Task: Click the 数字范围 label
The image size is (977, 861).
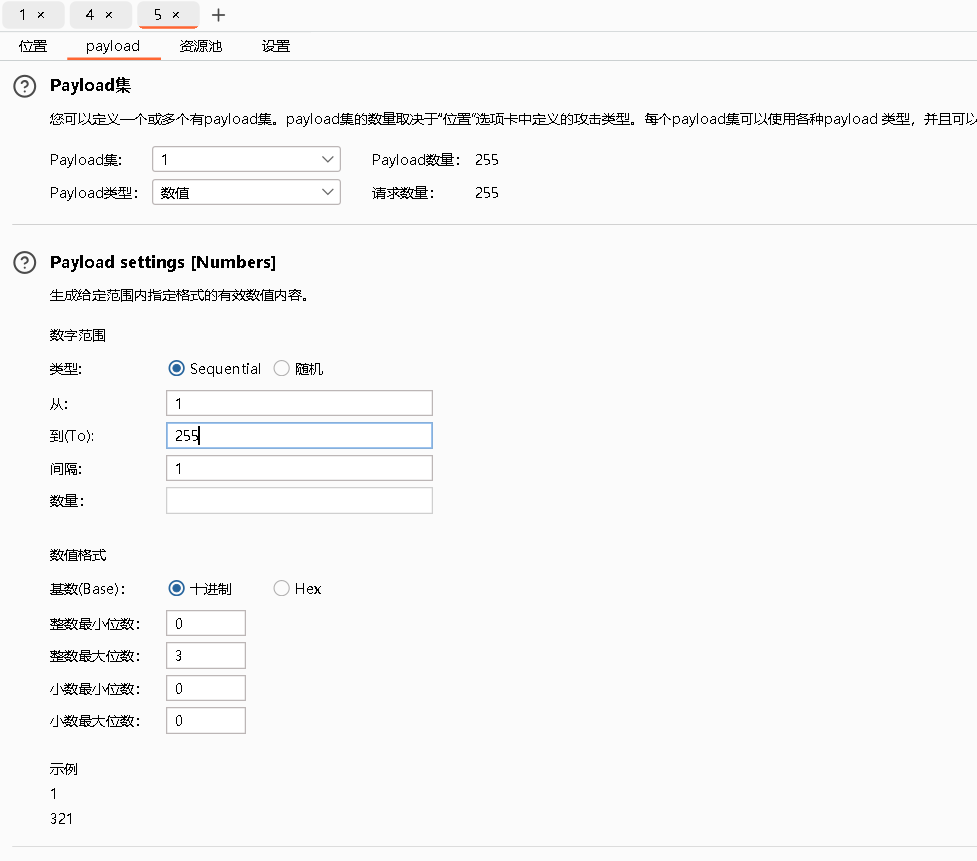Action: point(78,336)
